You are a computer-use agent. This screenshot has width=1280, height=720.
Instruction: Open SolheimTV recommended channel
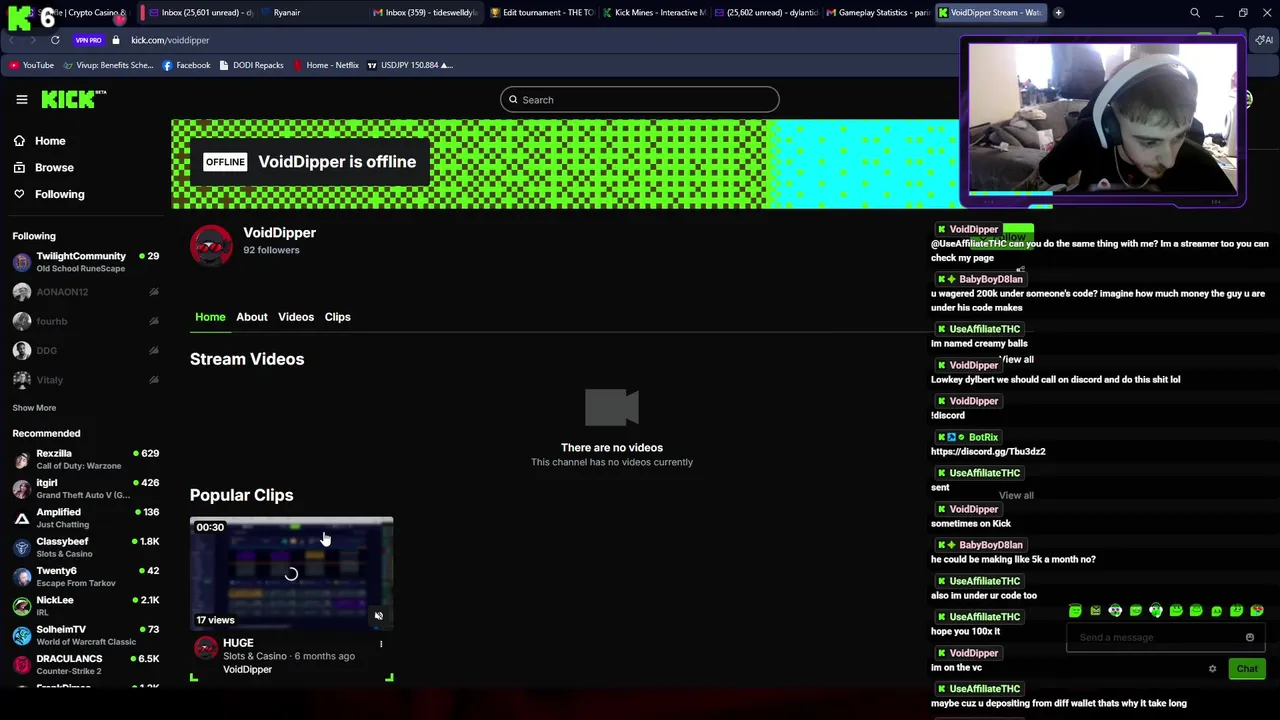pyautogui.click(x=85, y=635)
